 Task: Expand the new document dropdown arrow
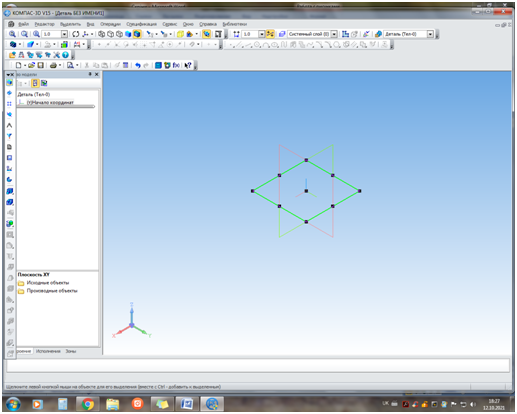point(25,65)
